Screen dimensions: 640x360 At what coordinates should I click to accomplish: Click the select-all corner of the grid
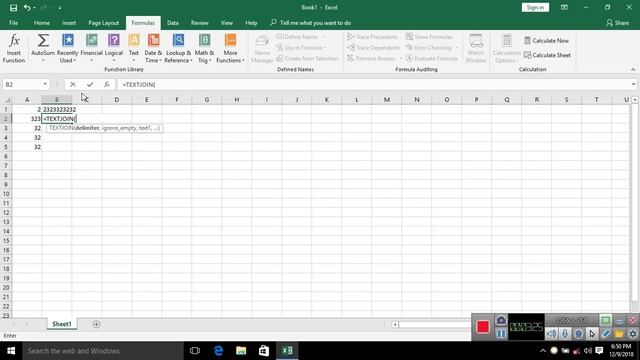pos(7,100)
